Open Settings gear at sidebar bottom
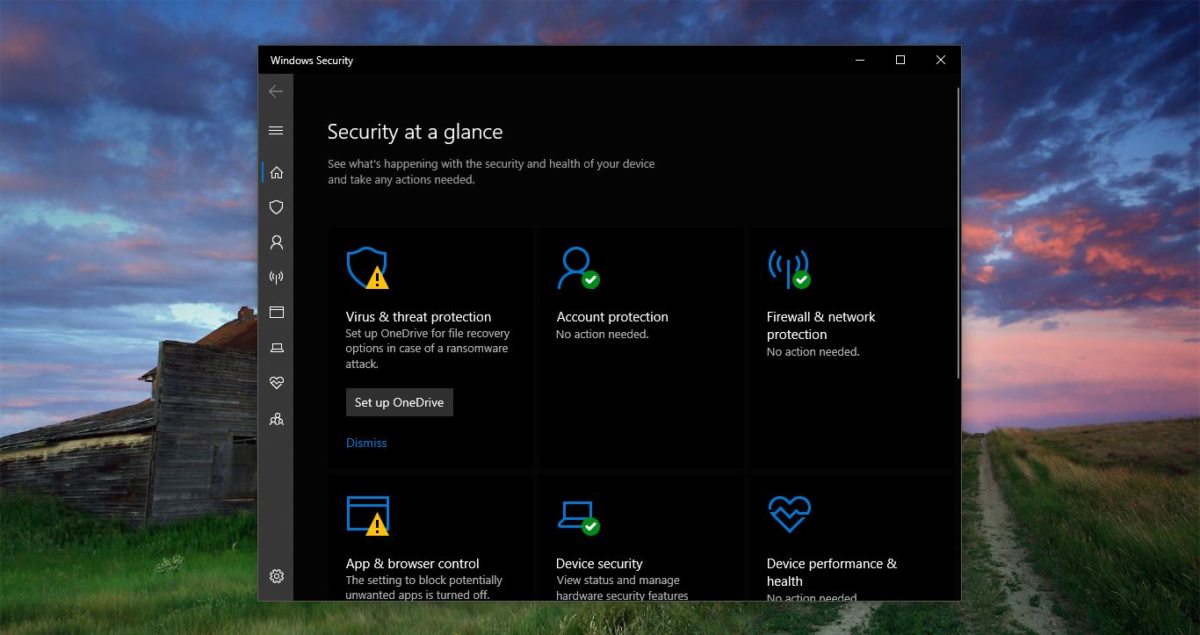Screen dimensions: 1200x635 [276, 576]
